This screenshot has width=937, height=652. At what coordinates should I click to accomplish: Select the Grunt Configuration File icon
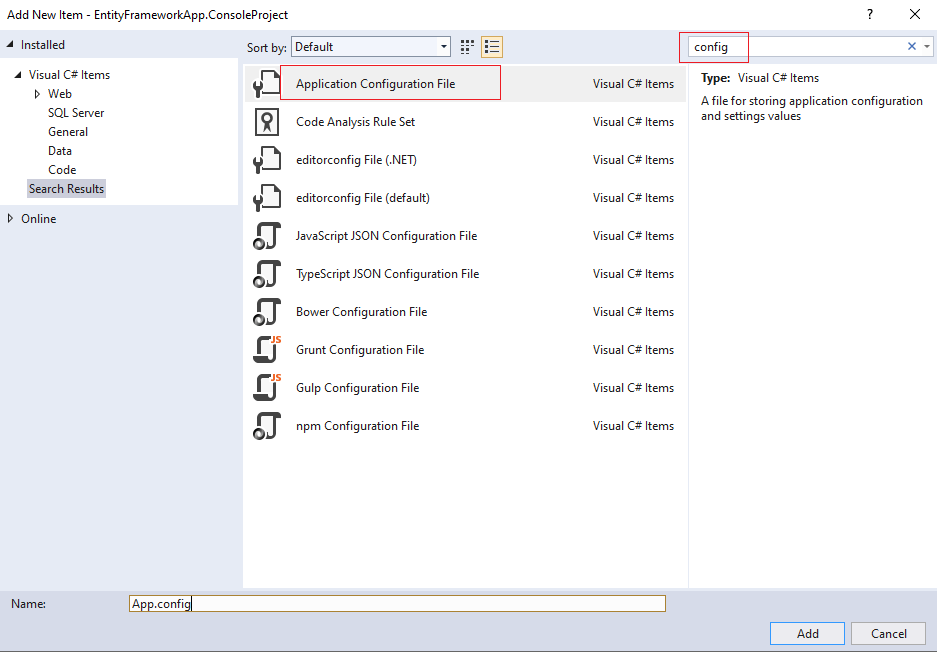coord(266,349)
